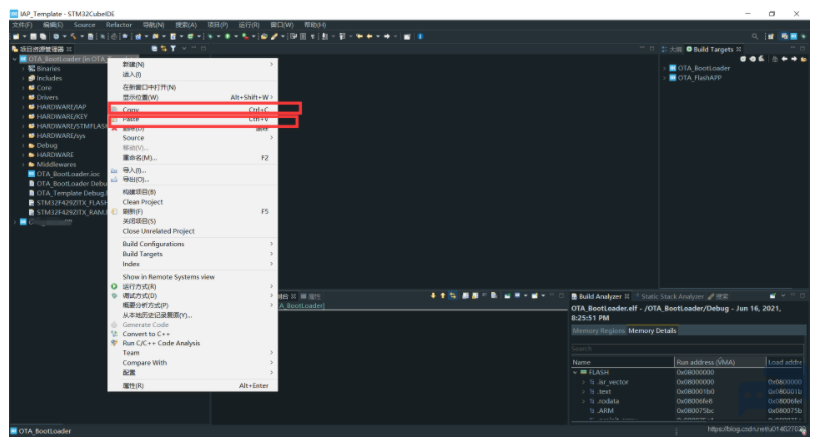Open Build Configurations submenu

click(193, 244)
